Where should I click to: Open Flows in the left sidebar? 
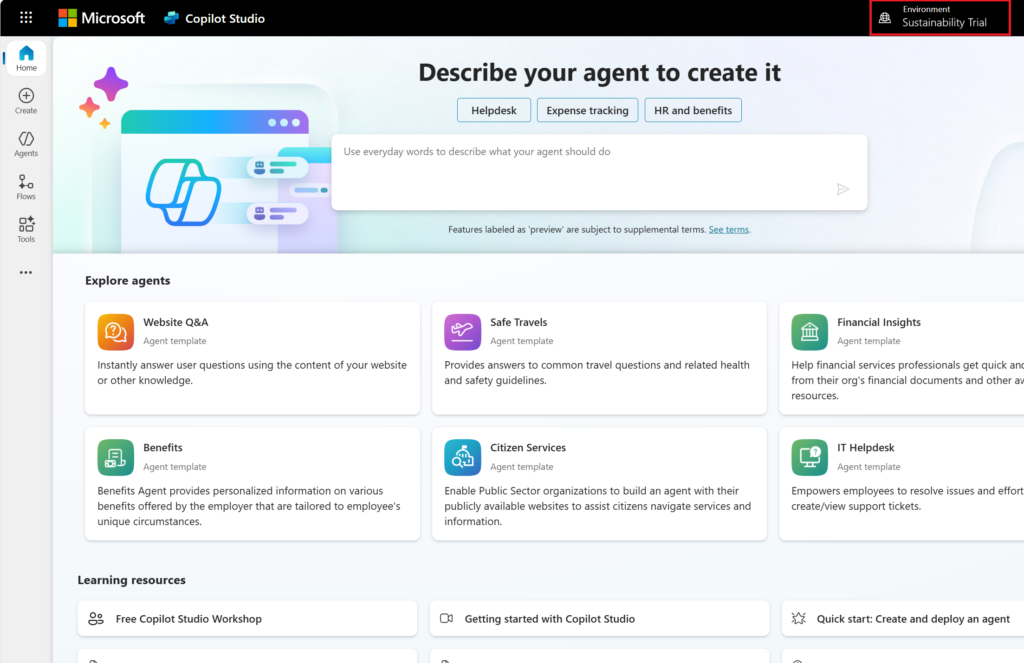pyautogui.click(x=26, y=187)
